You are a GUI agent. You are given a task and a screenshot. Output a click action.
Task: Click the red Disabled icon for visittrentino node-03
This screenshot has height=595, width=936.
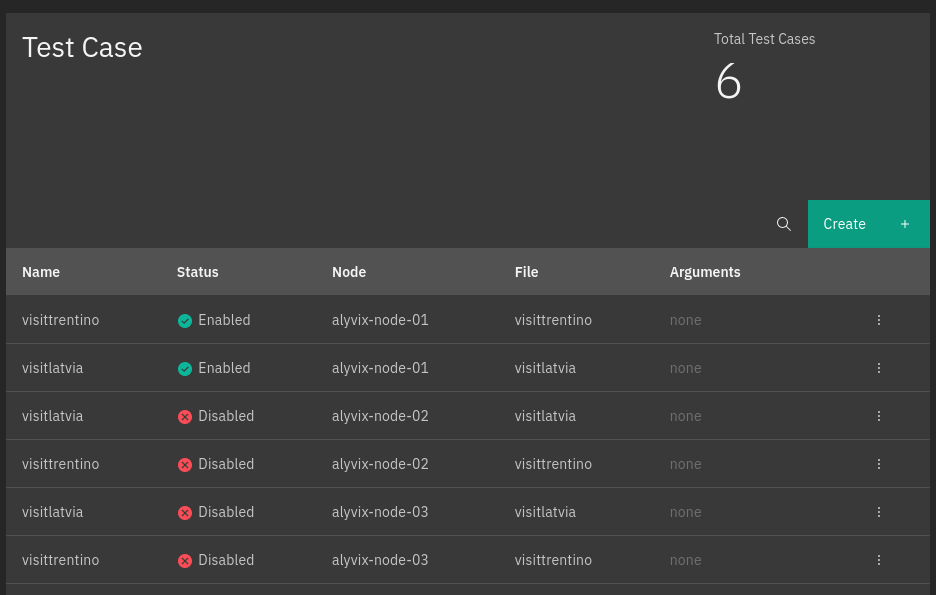(x=185, y=561)
